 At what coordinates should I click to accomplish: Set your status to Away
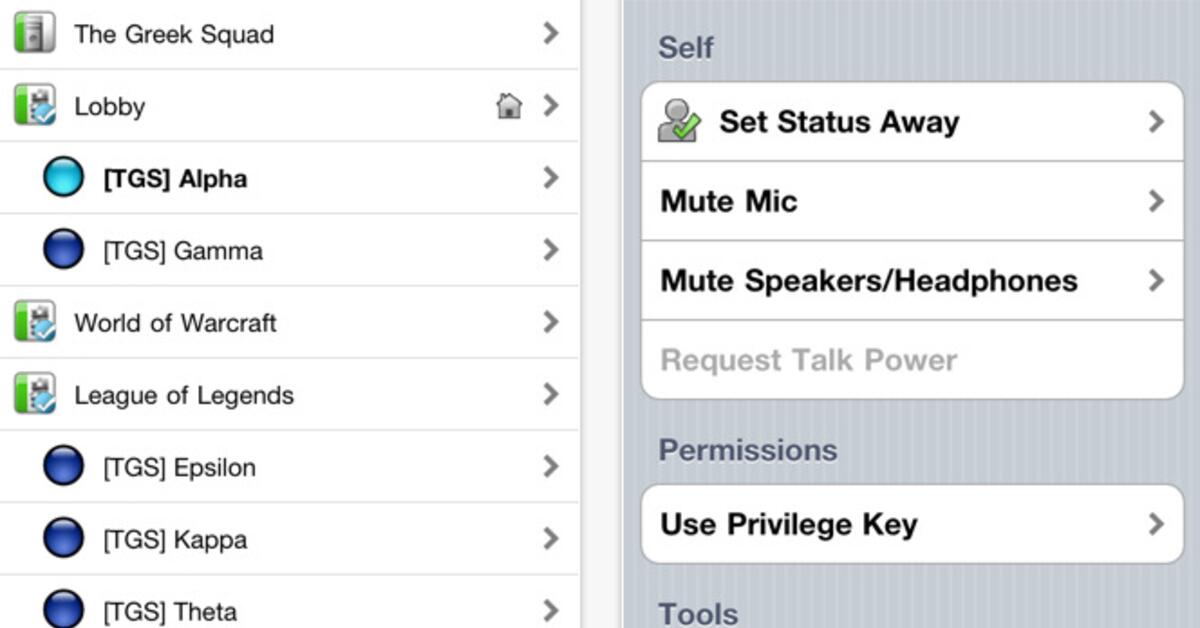(x=910, y=121)
